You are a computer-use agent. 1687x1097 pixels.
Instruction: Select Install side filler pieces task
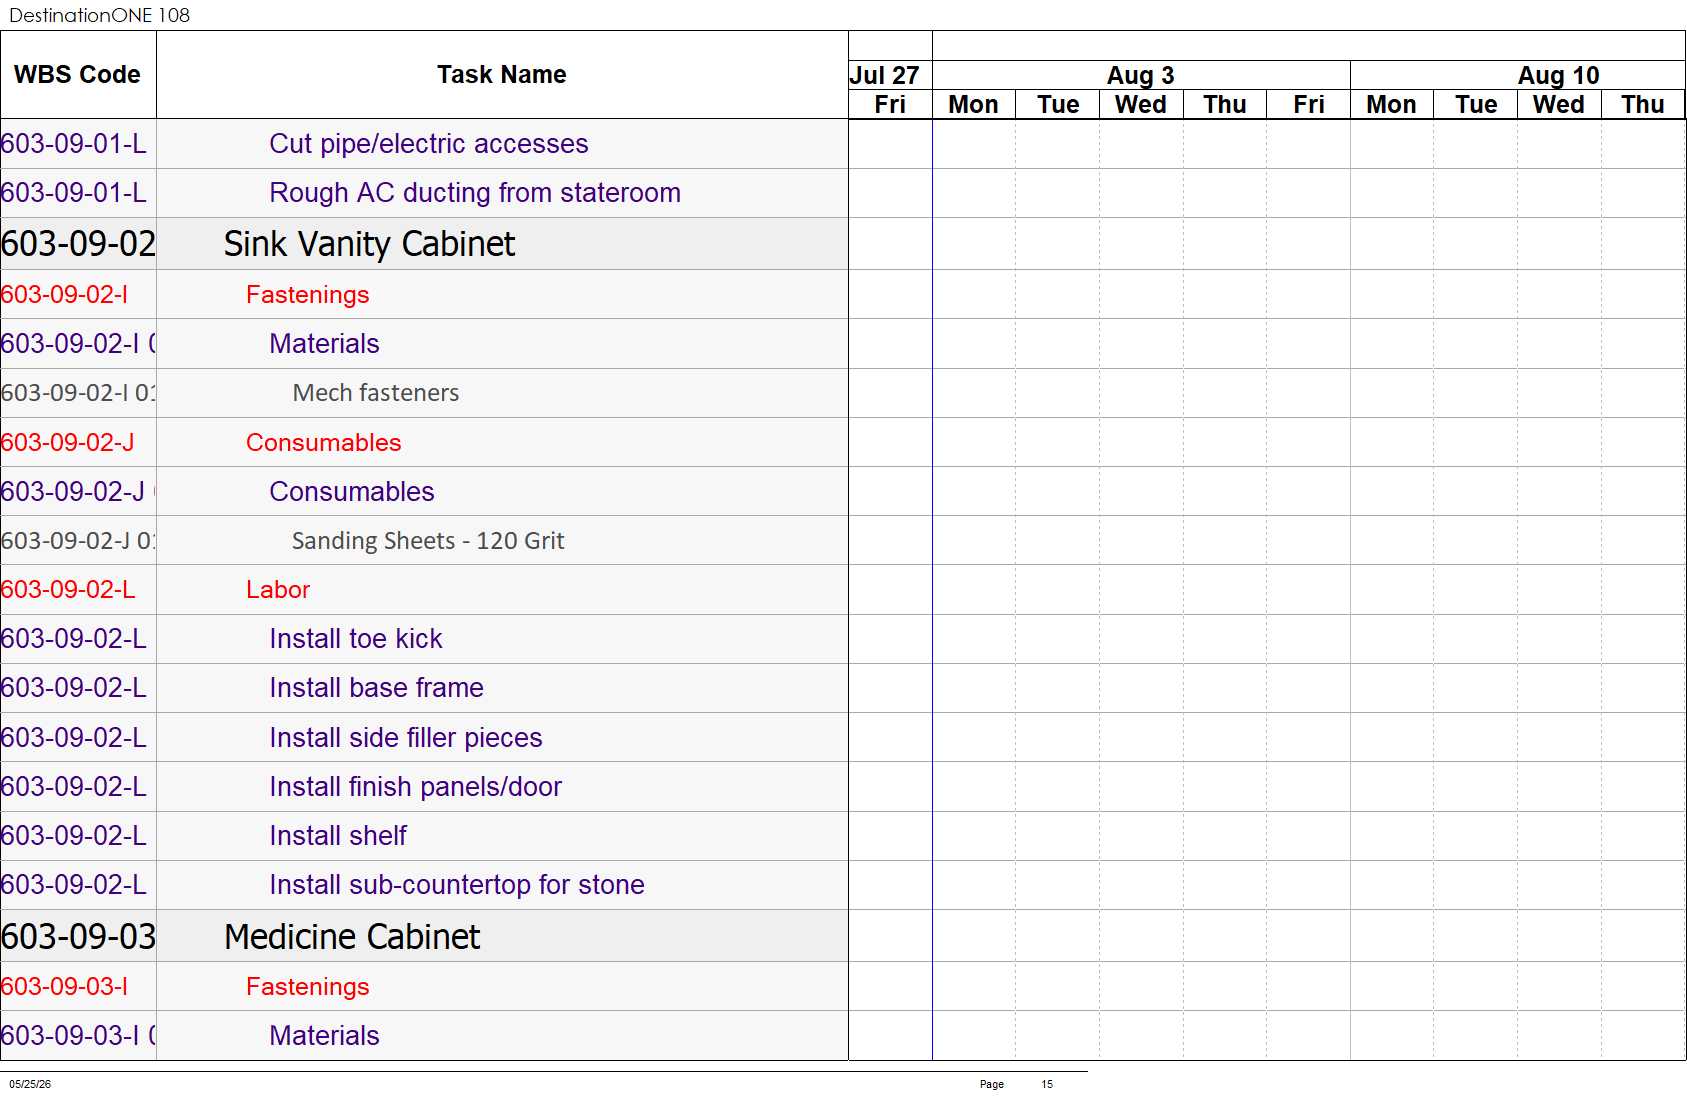[406, 738]
